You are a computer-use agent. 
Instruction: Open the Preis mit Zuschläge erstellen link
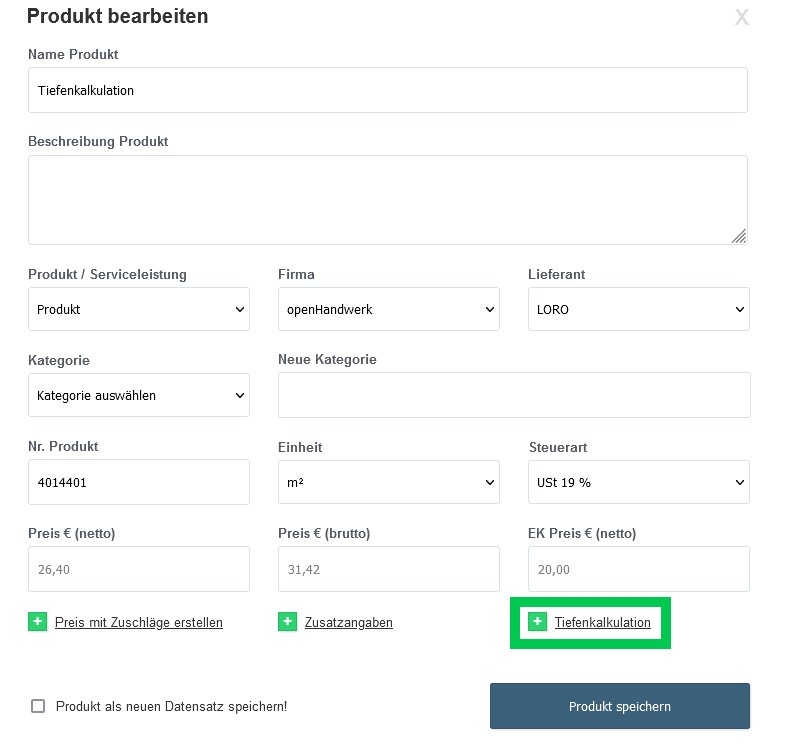139,622
